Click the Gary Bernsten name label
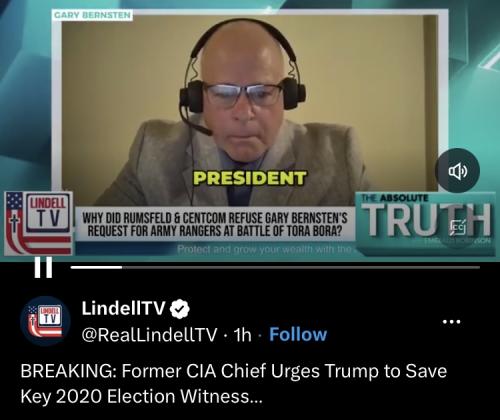Image resolution: width=500 pixels, height=420 pixels. (92, 15)
